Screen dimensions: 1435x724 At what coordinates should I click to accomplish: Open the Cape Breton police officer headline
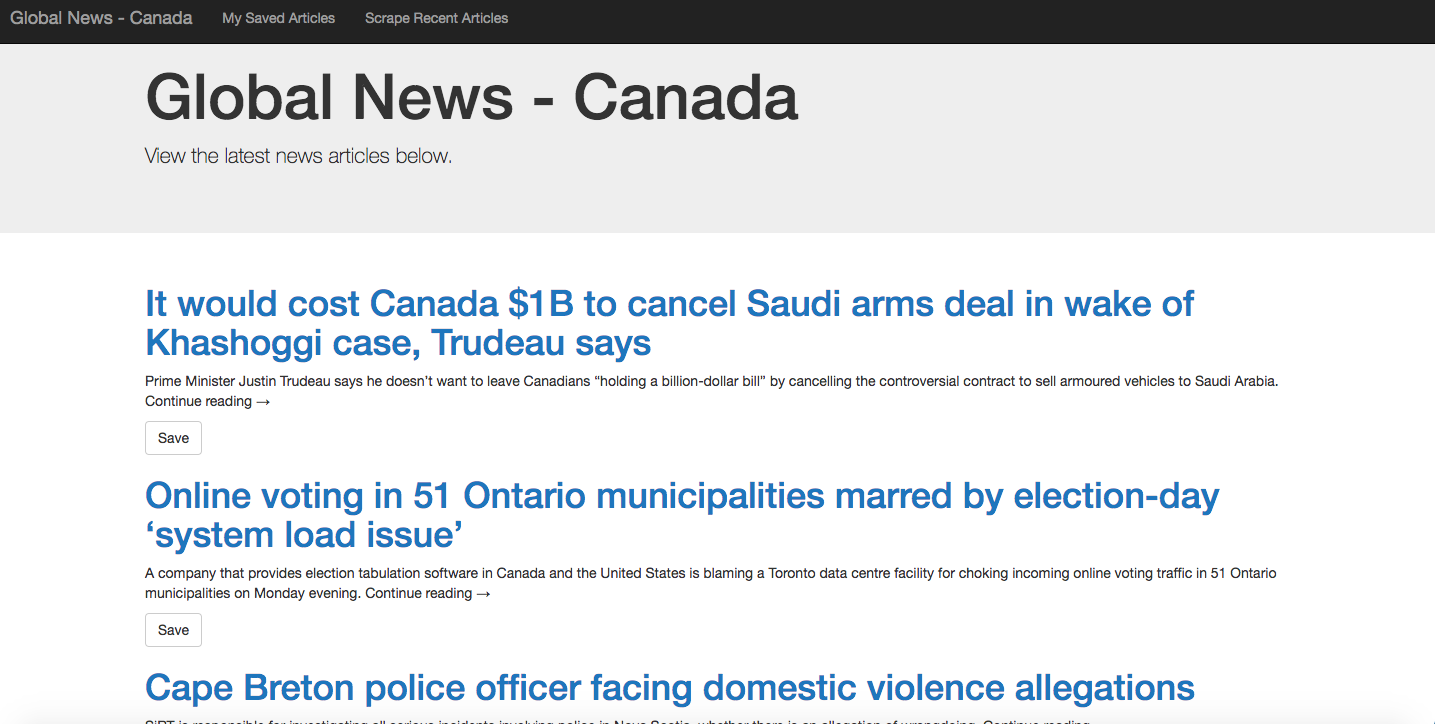click(x=669, y=688)
